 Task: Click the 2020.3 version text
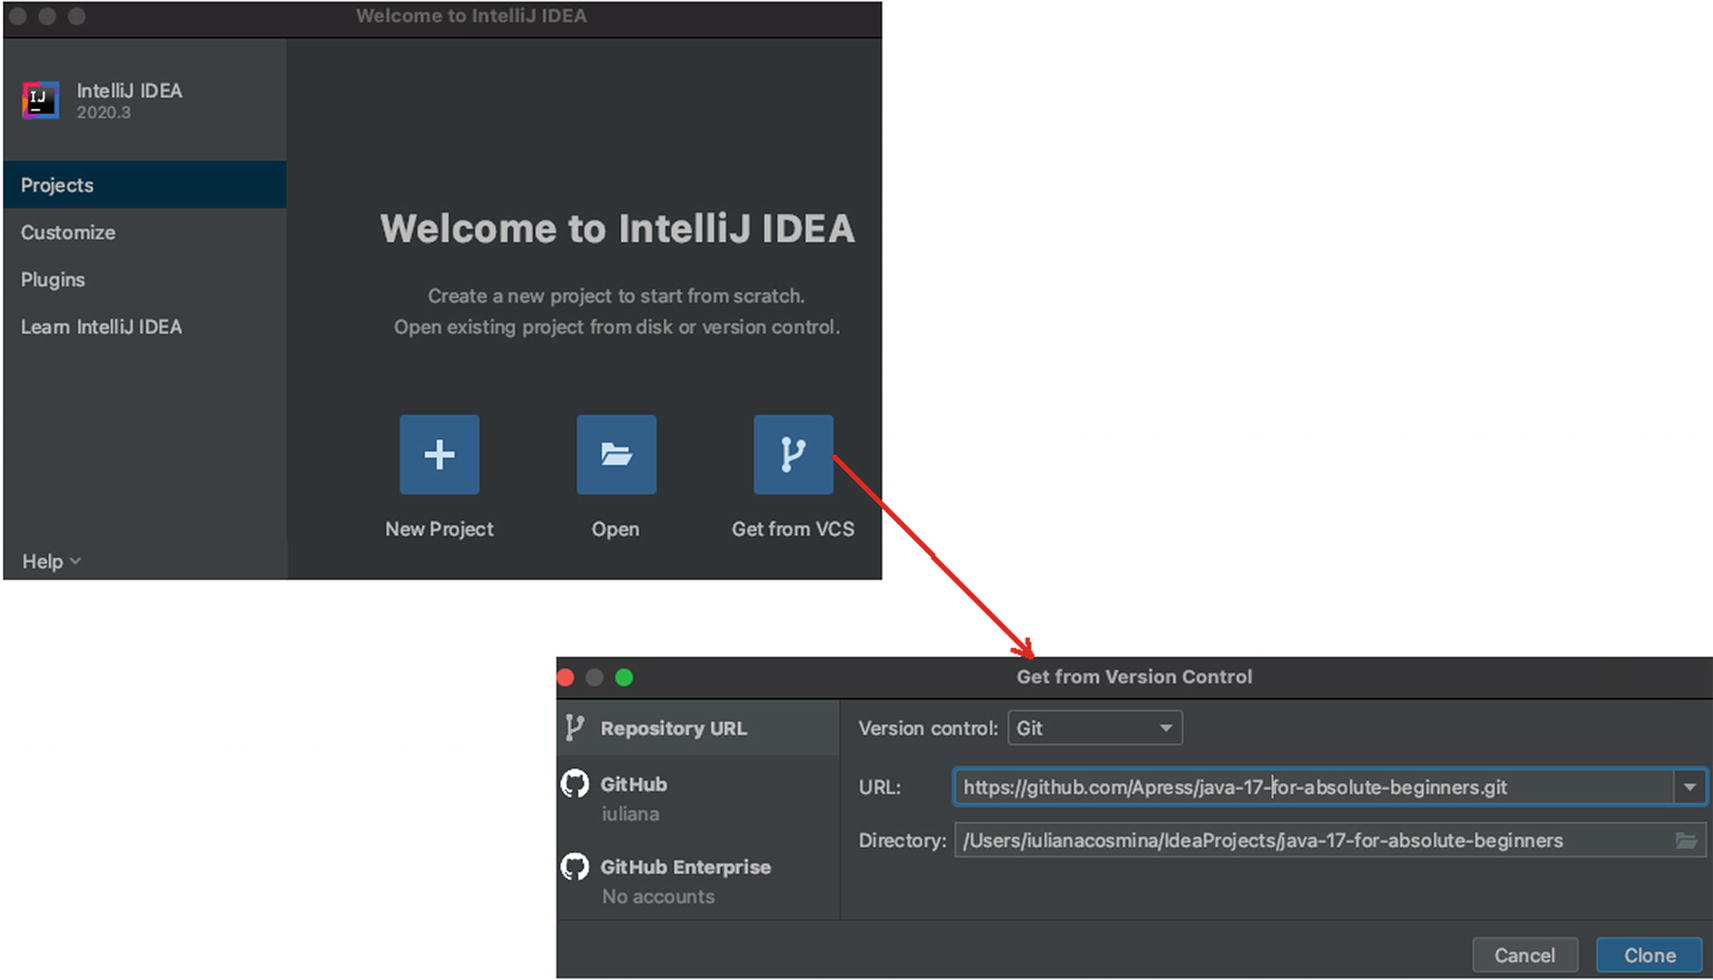click(x=104, y=113)
